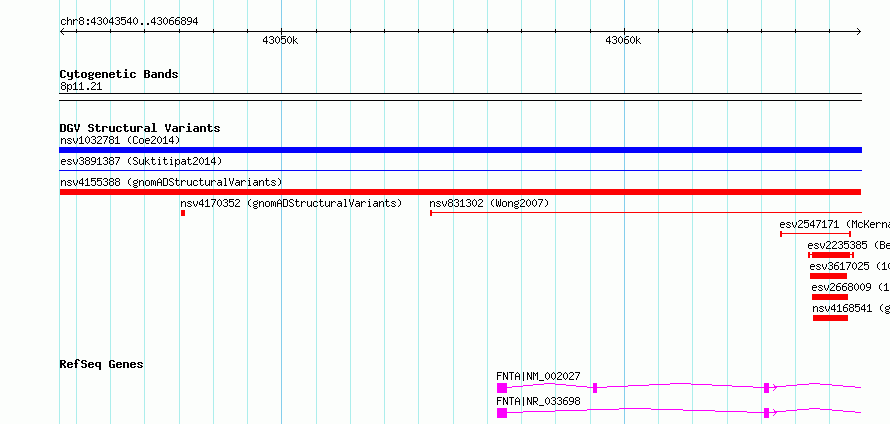Viewport: 890px width, 424px height.
Task: Click the nsv831302 (Wong2007) label
Action: click(x=489, y=203)
